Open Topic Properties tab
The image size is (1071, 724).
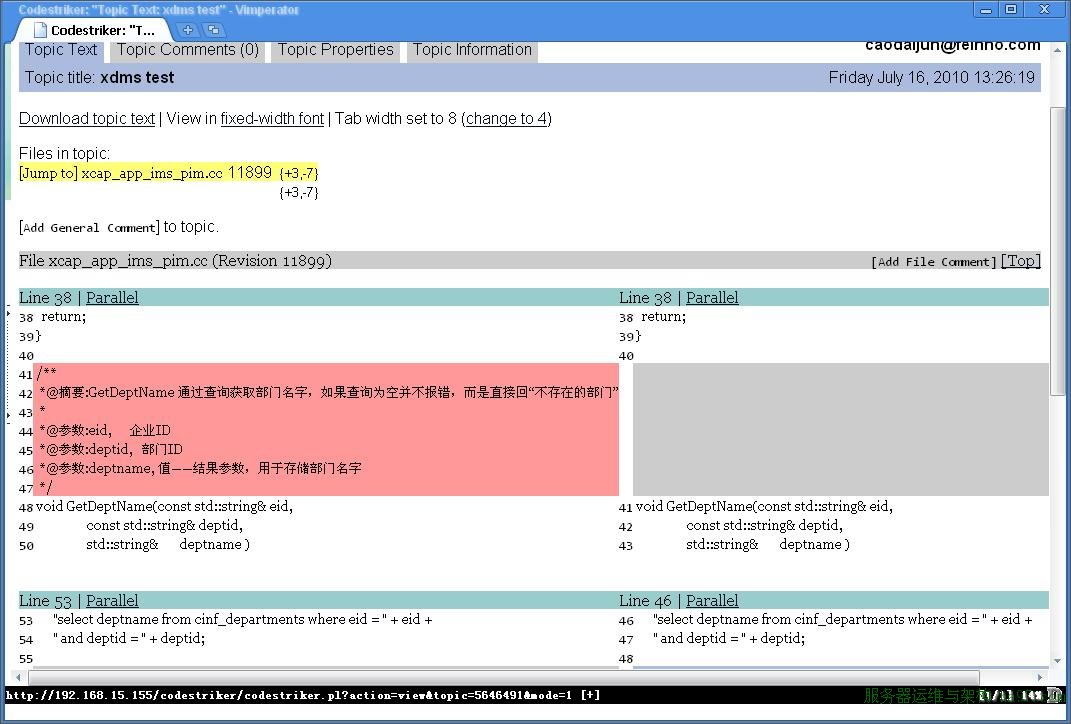click(x=335, y=50)
